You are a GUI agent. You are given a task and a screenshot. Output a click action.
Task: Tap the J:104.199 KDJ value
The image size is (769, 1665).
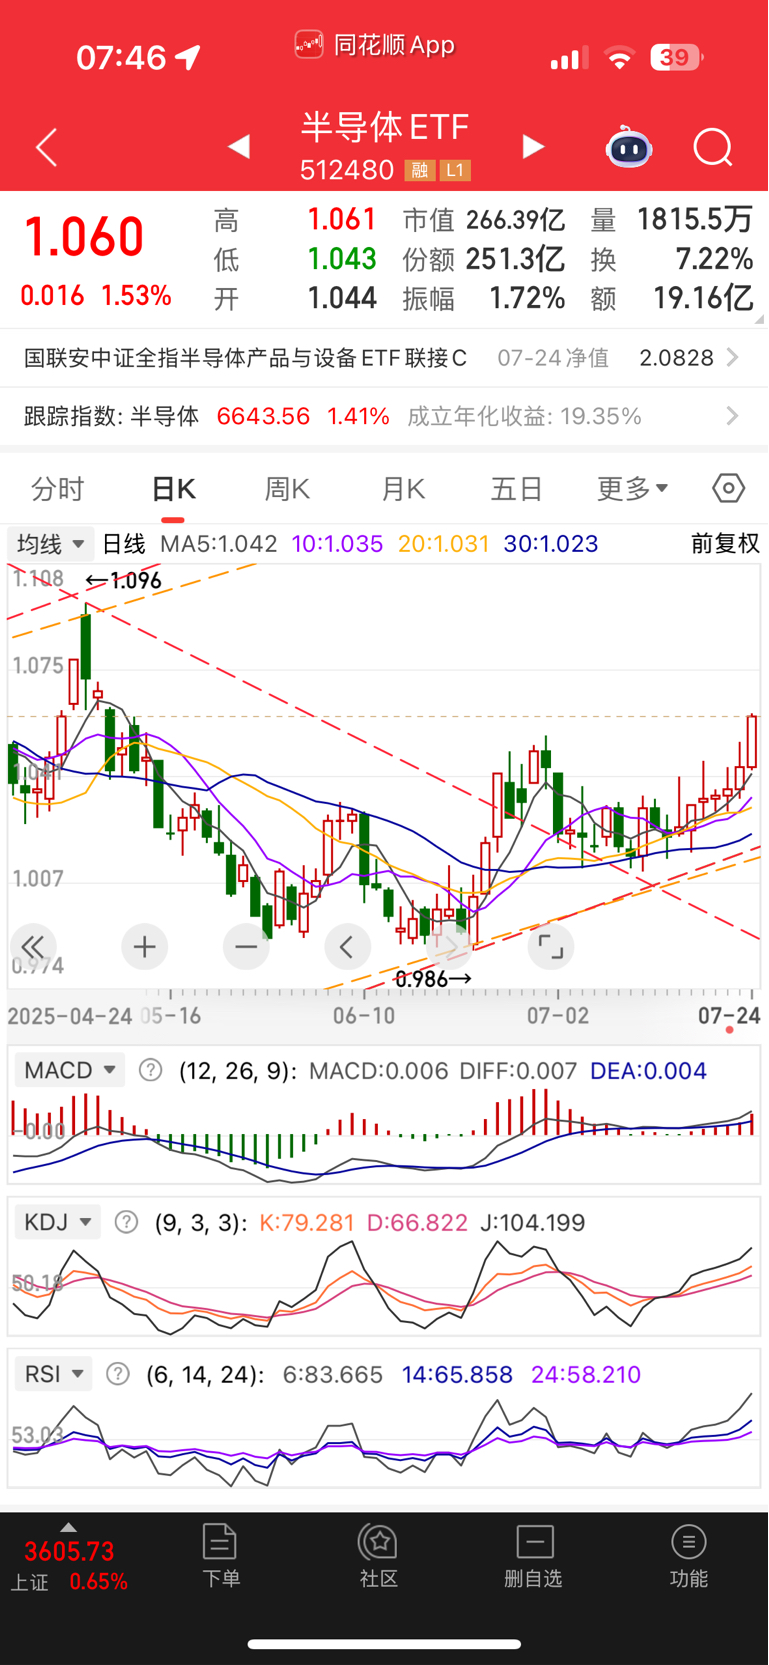[533, 1222]
